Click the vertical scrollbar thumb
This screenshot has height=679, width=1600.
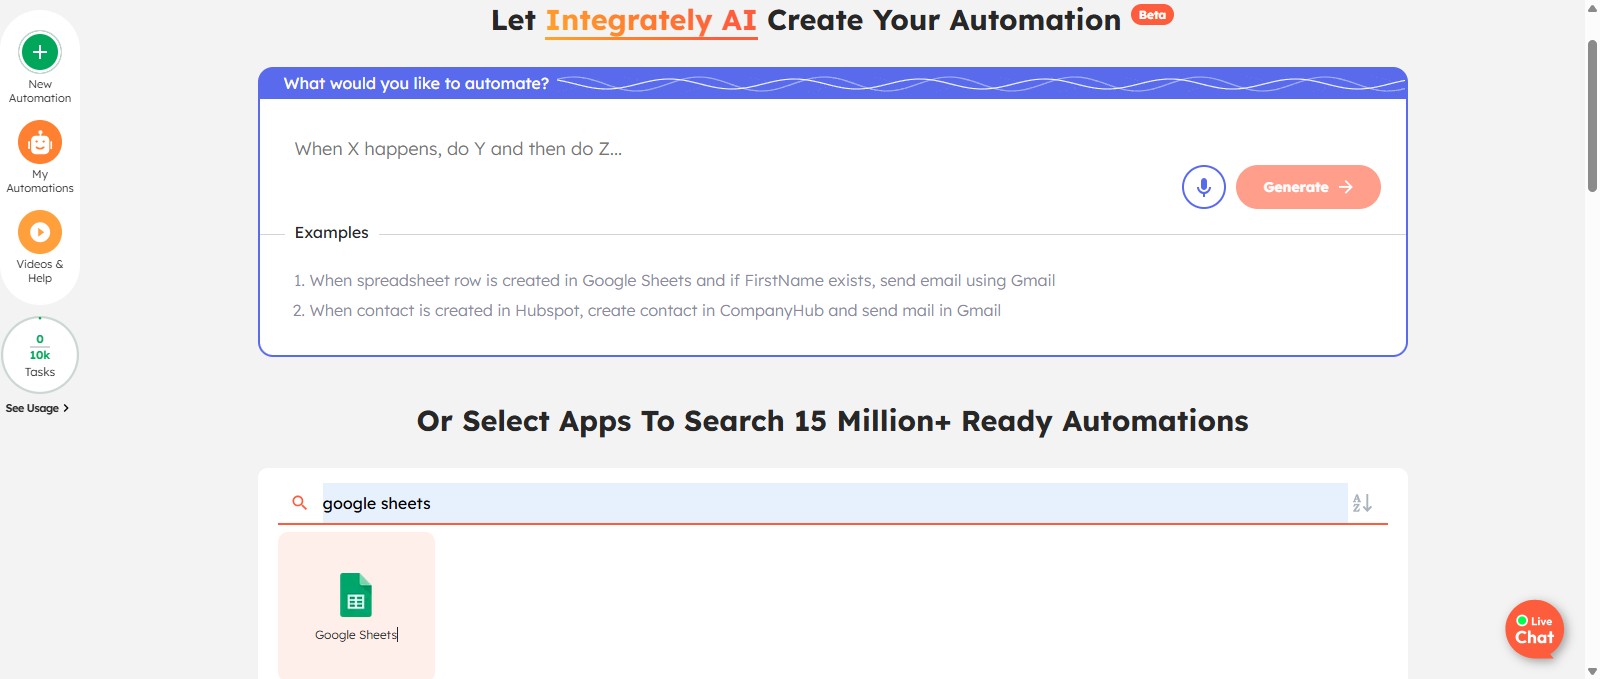[x=1592, y=115]
